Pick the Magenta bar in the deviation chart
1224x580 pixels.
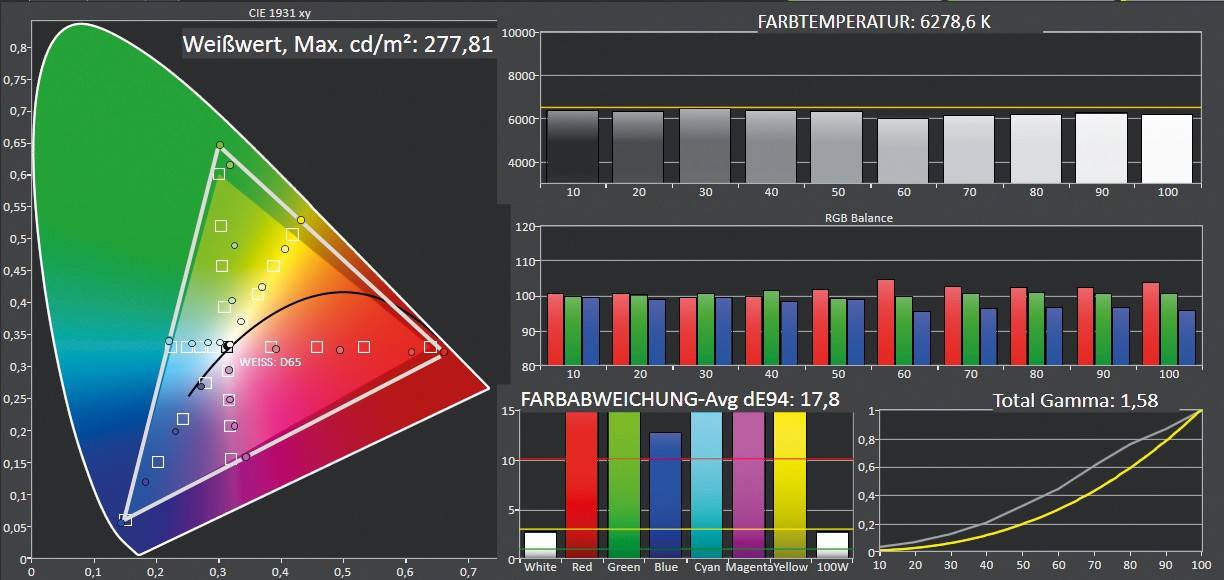748,484
